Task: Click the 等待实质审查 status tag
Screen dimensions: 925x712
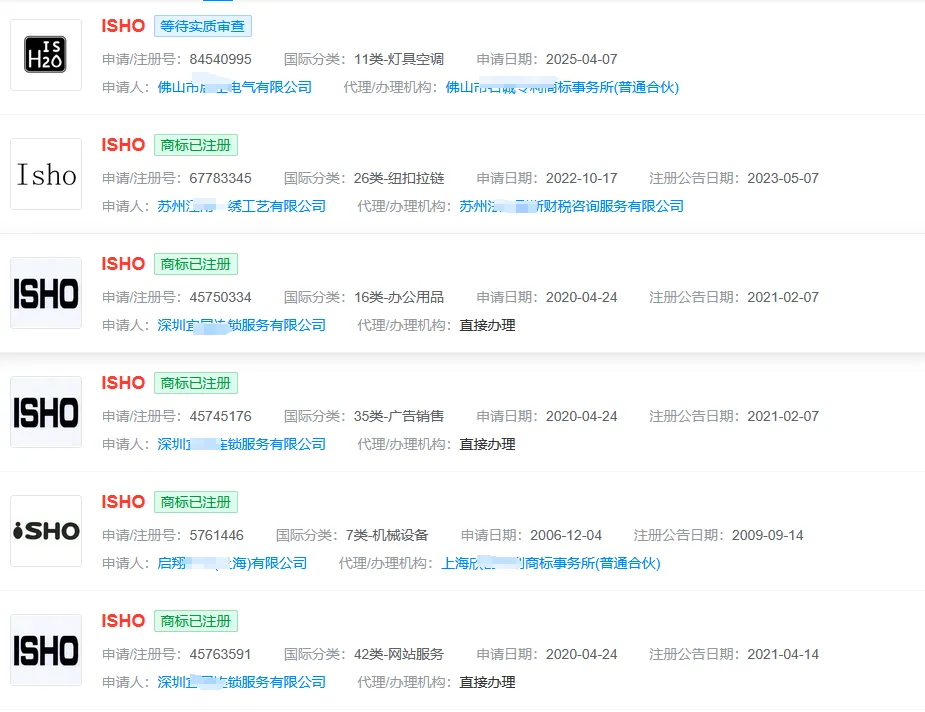Action: 203,26
